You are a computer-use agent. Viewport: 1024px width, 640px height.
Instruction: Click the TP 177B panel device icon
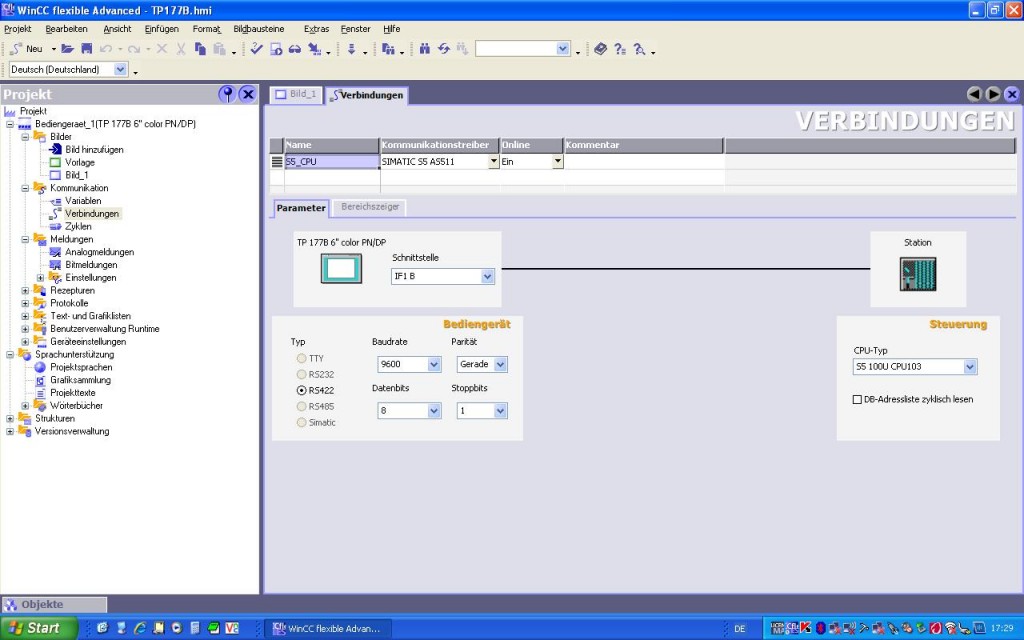pos(341,268)
